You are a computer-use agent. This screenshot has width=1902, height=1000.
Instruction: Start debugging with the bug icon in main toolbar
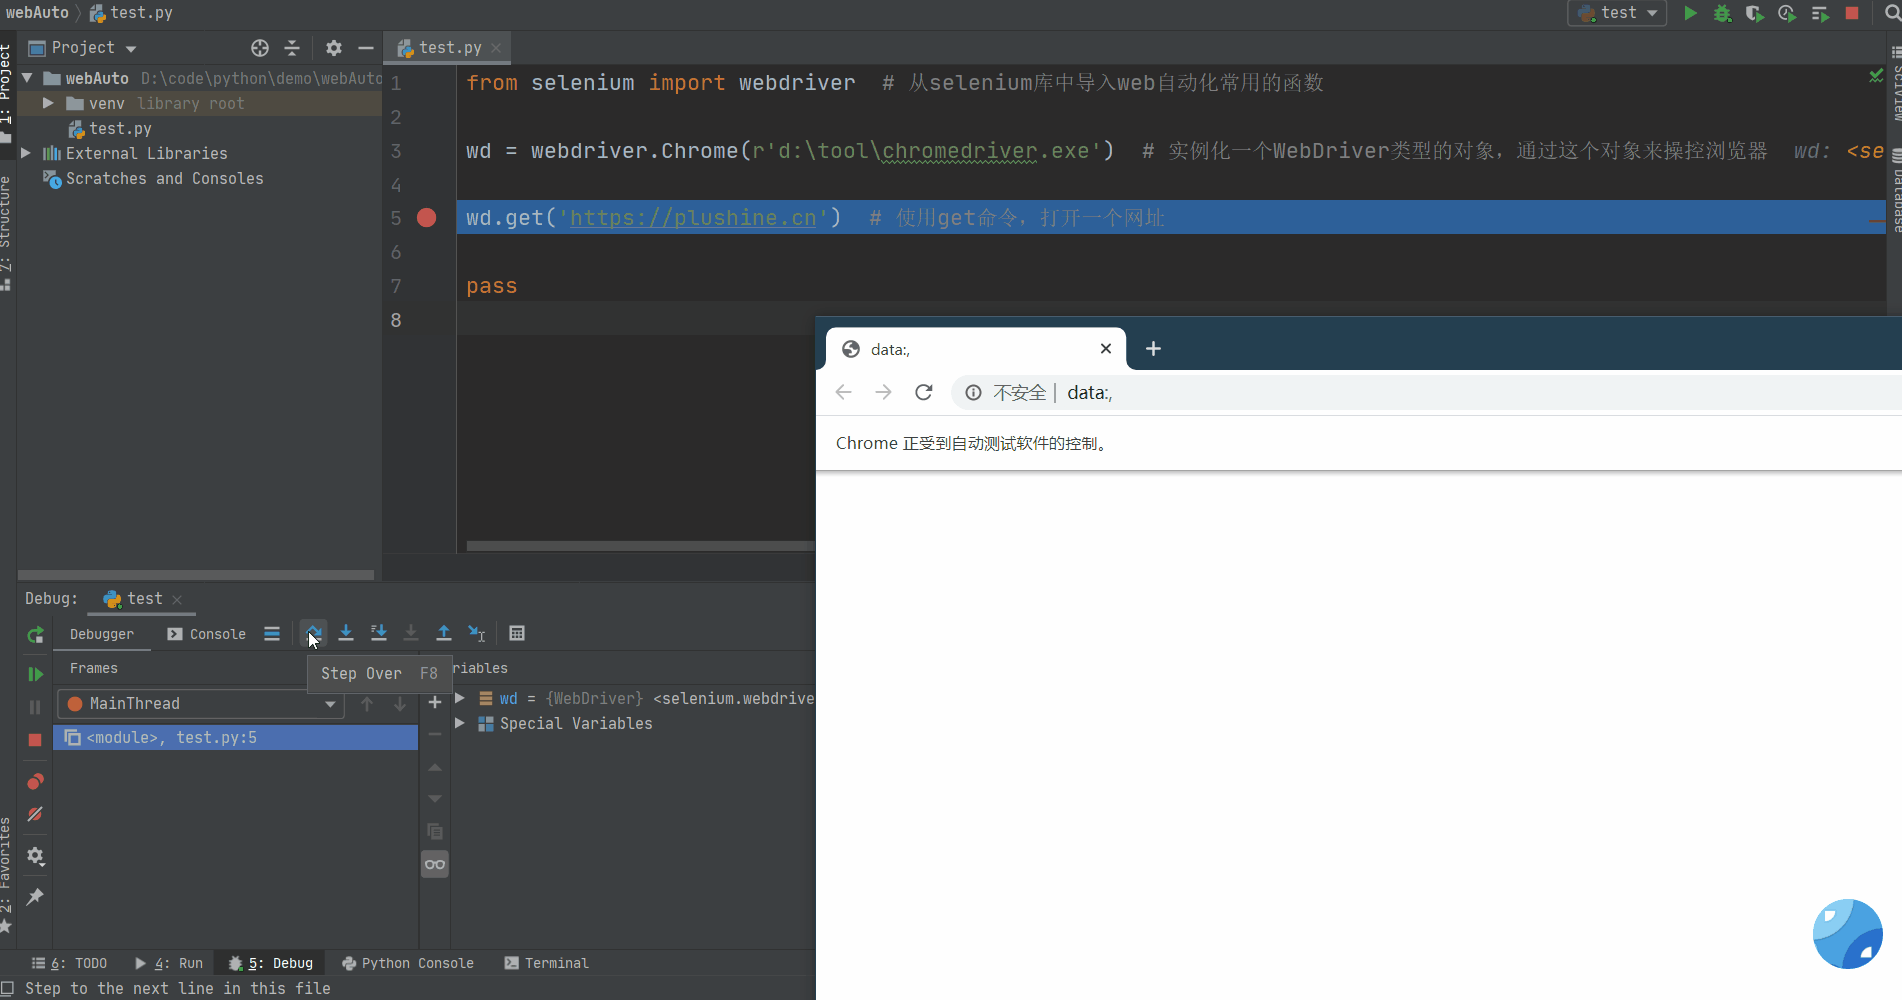1722,13
